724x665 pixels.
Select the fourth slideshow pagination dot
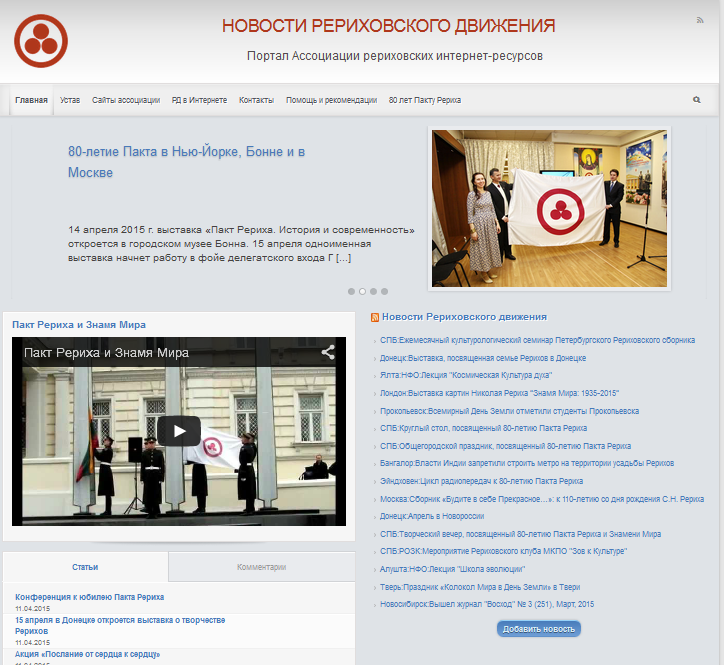tap(384, 292)
